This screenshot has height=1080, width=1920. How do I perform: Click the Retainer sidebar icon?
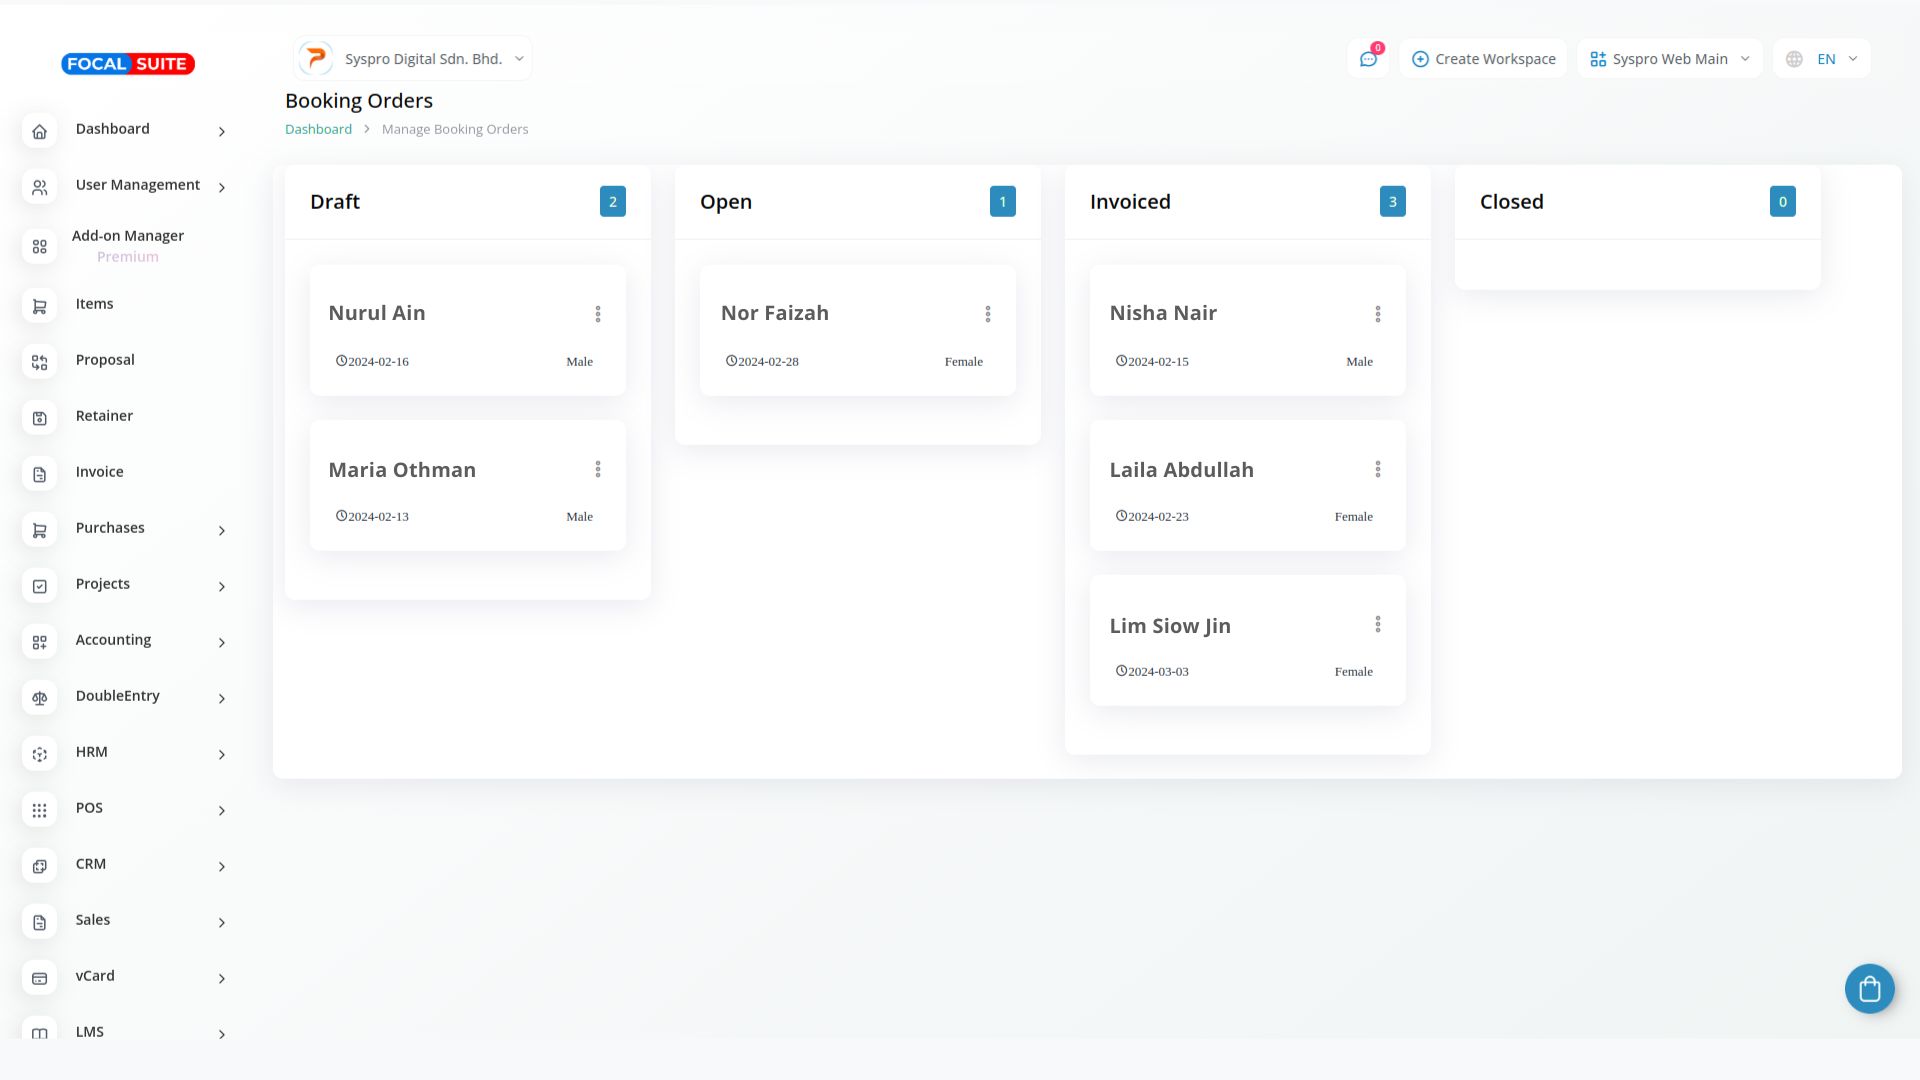[x=40, y=418]
